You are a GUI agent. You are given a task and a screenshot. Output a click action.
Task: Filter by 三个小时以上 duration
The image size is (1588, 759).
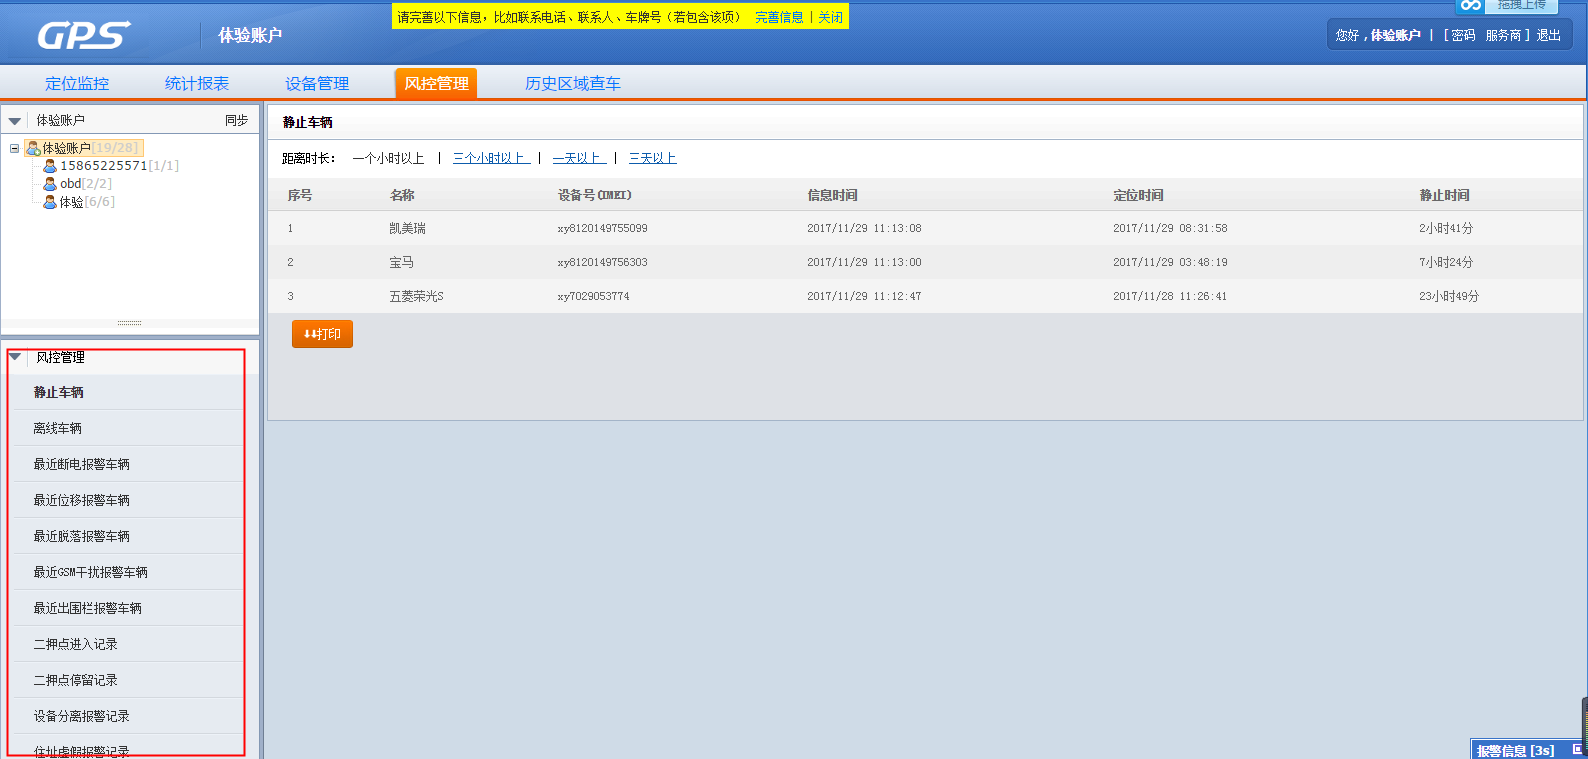[x=490, y=158]
